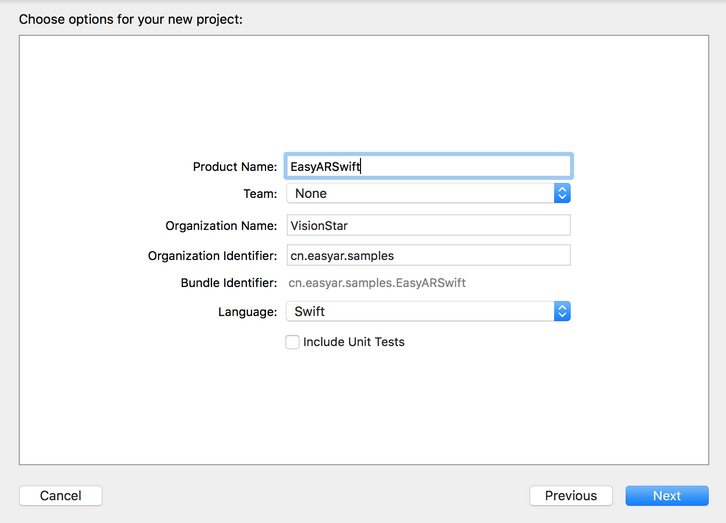726x523 pixels.
Task: Click the Organization Identifier label
Action: 212,256
